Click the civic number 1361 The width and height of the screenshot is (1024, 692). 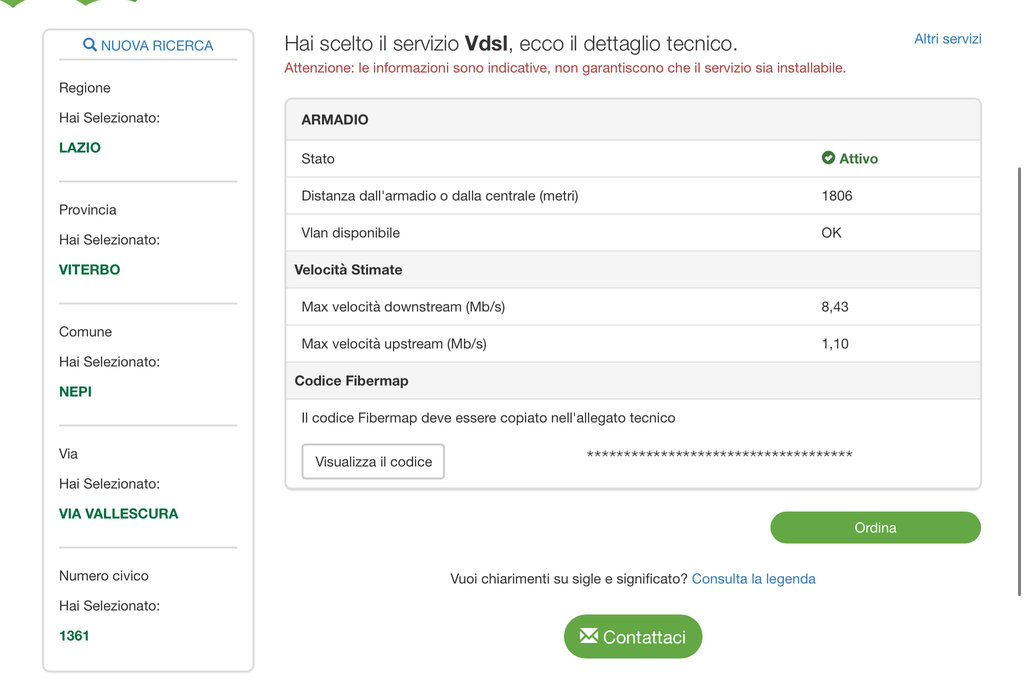coord(74,635)
